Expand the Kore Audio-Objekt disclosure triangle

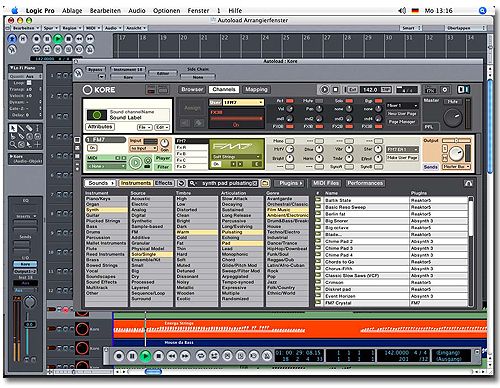click(12, 156)
